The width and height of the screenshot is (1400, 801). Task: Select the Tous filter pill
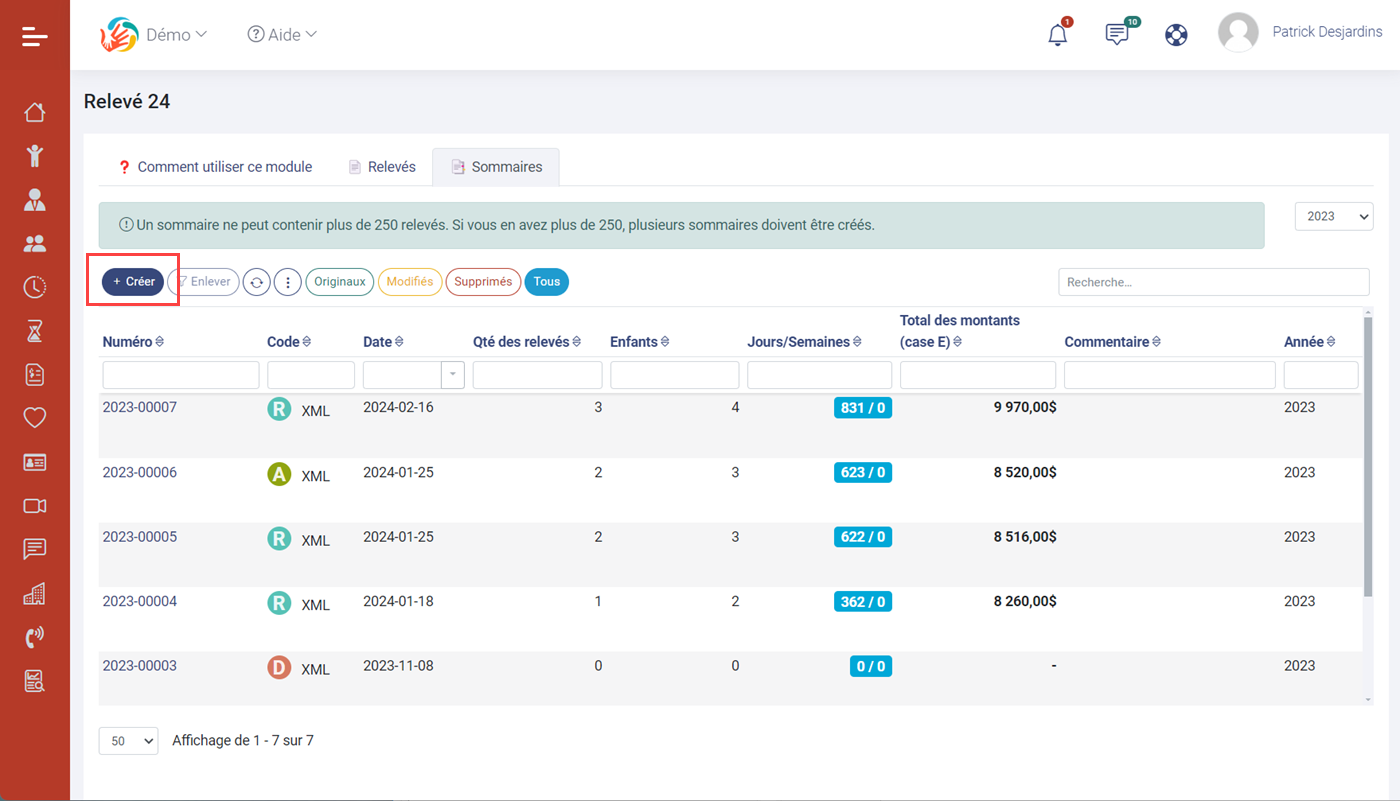[x=547, y=282]
